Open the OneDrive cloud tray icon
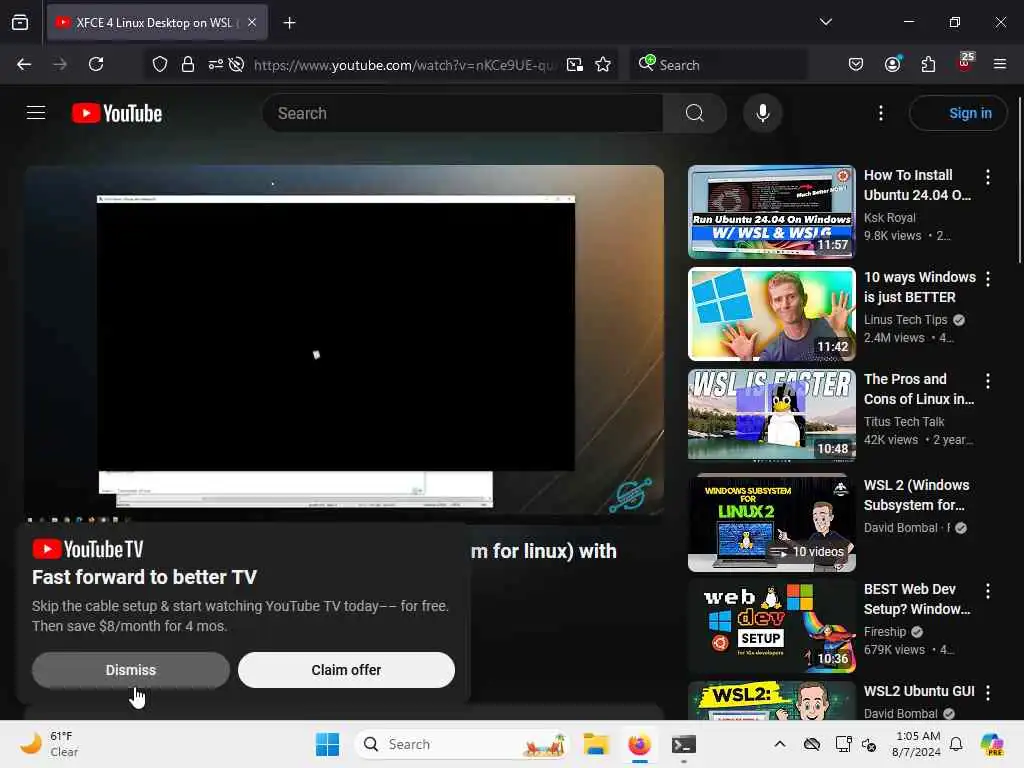 click(x=812, y=744)
